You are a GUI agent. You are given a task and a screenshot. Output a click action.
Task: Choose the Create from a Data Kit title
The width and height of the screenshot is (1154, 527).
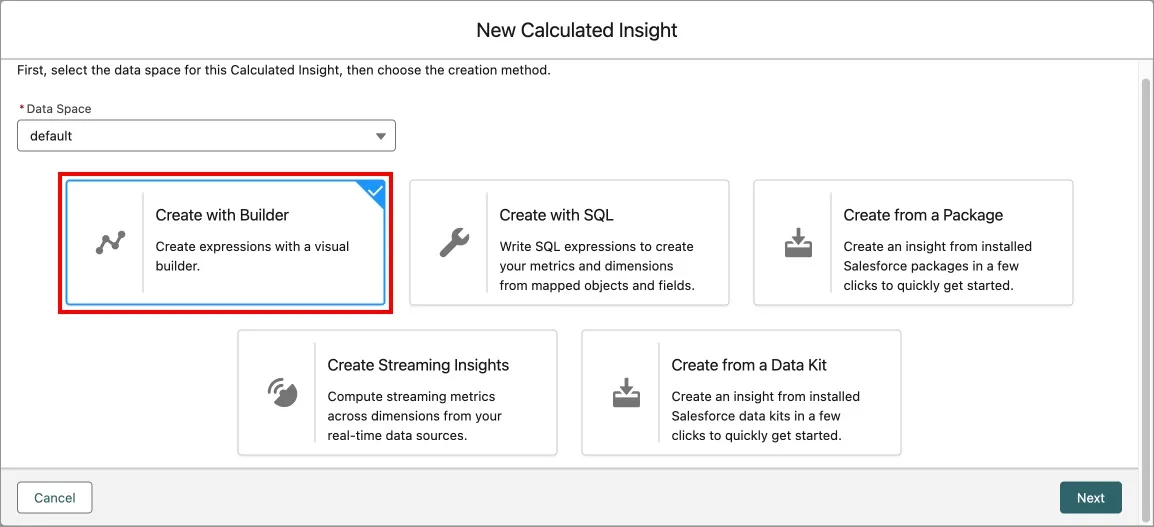click(749, 365)
